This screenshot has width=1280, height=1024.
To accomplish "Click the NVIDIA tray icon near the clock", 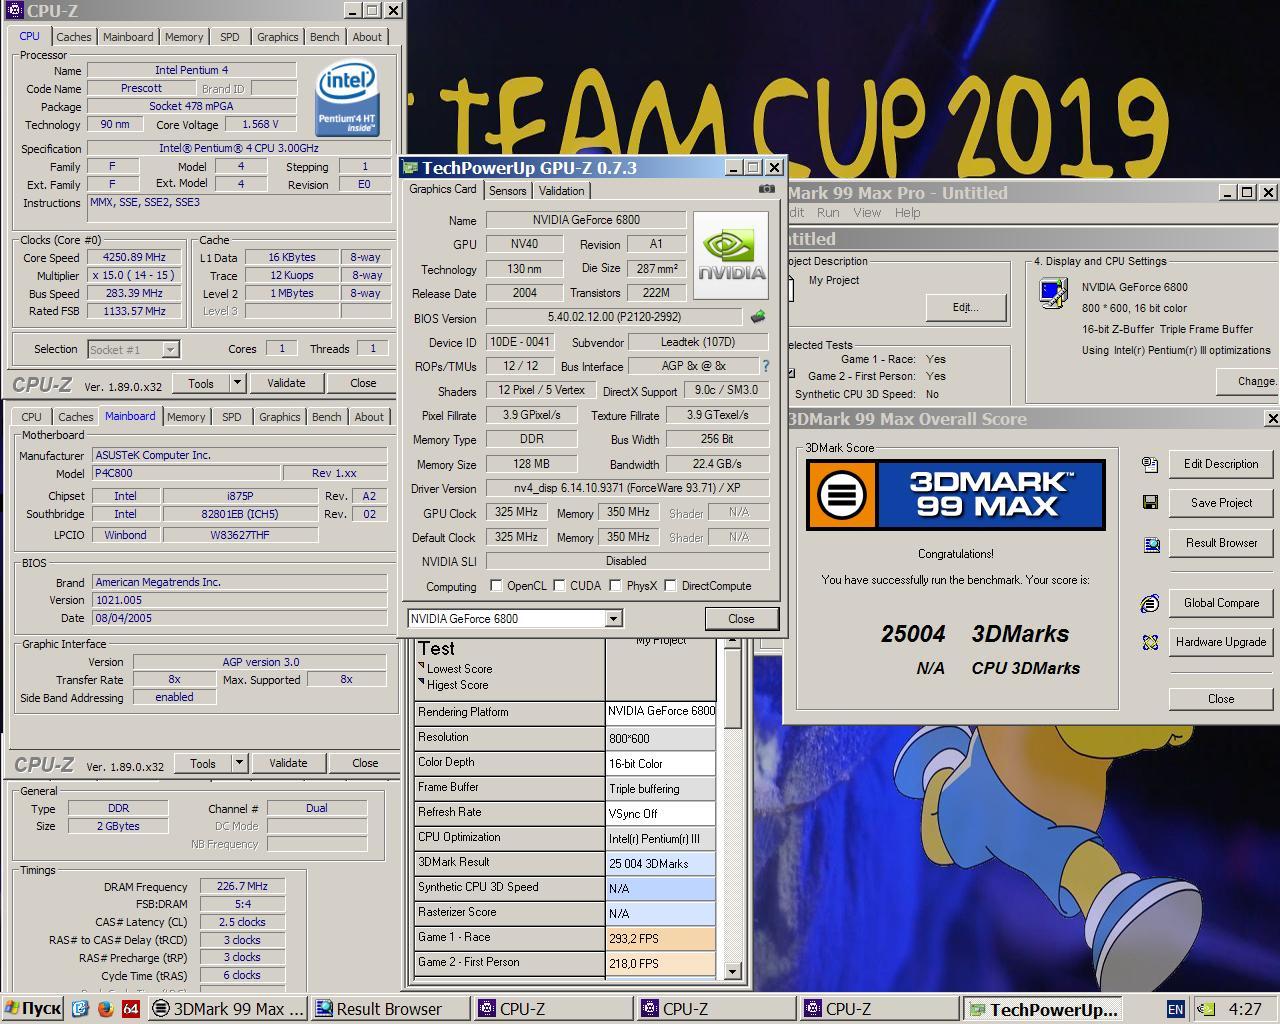I will point(1206,1009).
